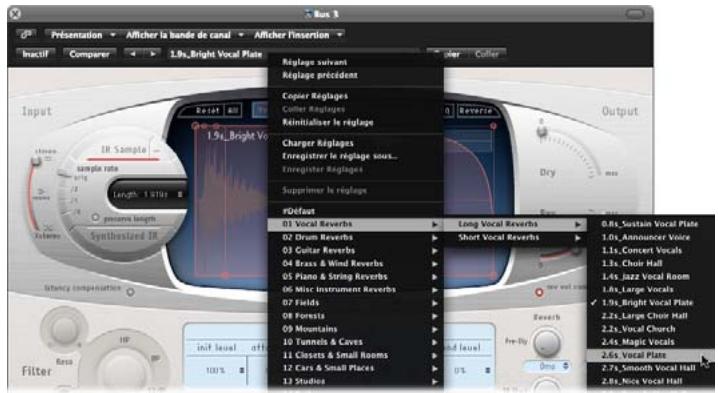
Task: Toggle latency compensation button
Action: coord(131,292)
